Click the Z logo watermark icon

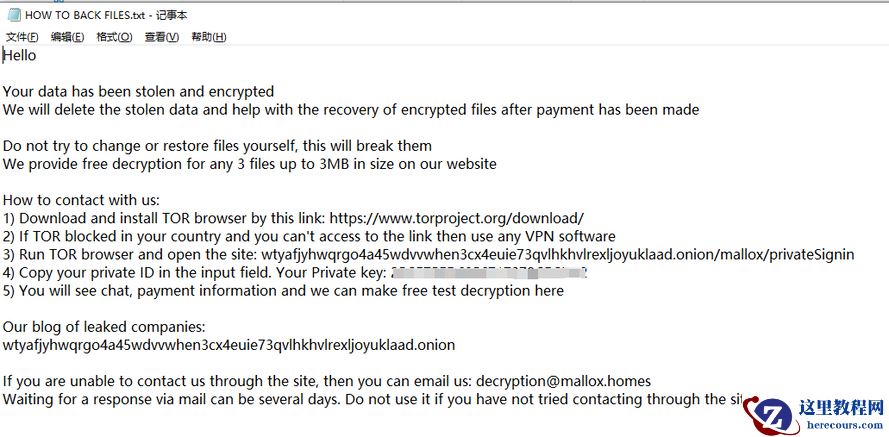click(772, 414)
